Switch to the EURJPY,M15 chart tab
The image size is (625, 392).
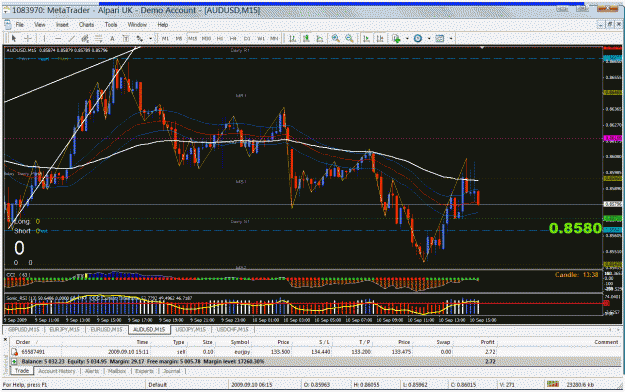point(65,329)
